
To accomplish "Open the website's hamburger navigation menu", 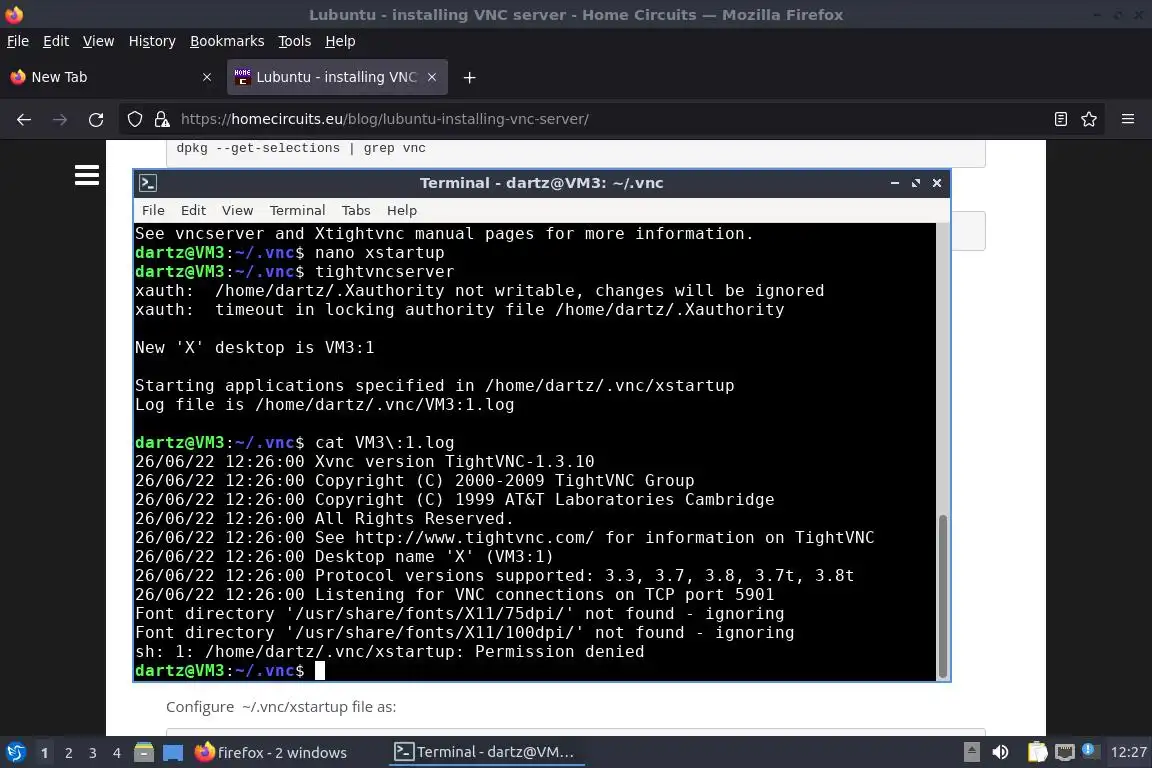I will [87, 175].
